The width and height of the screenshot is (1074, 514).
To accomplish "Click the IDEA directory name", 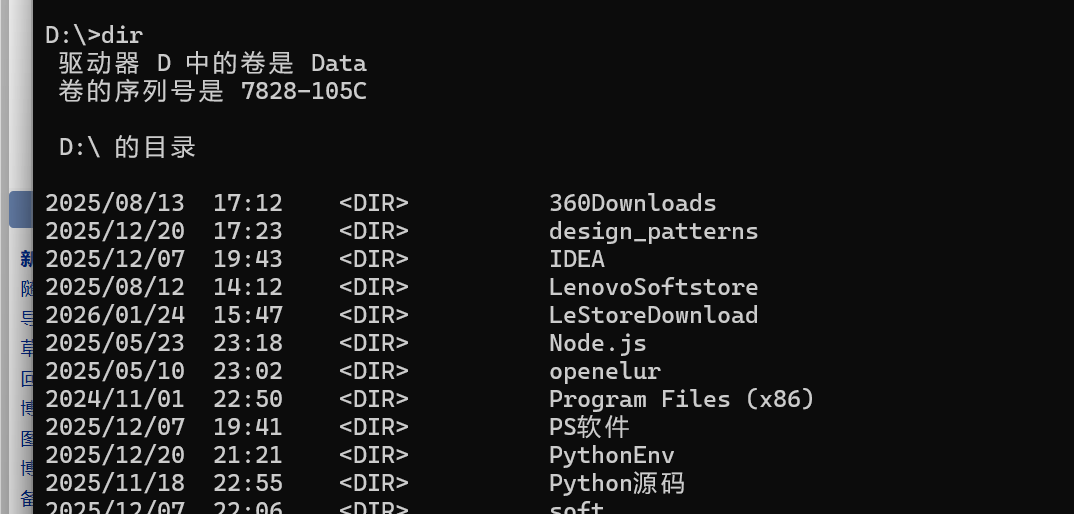I will [x=576, y=259].
